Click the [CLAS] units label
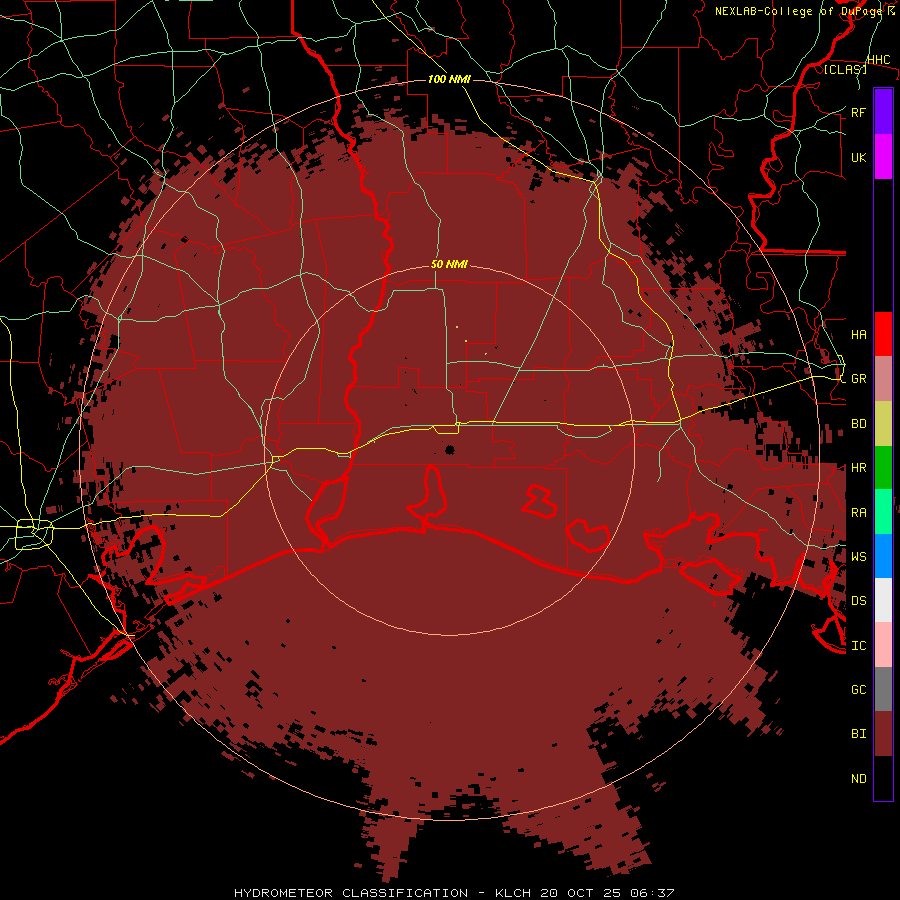The image size is (900, 900). (x=845, y=69)
